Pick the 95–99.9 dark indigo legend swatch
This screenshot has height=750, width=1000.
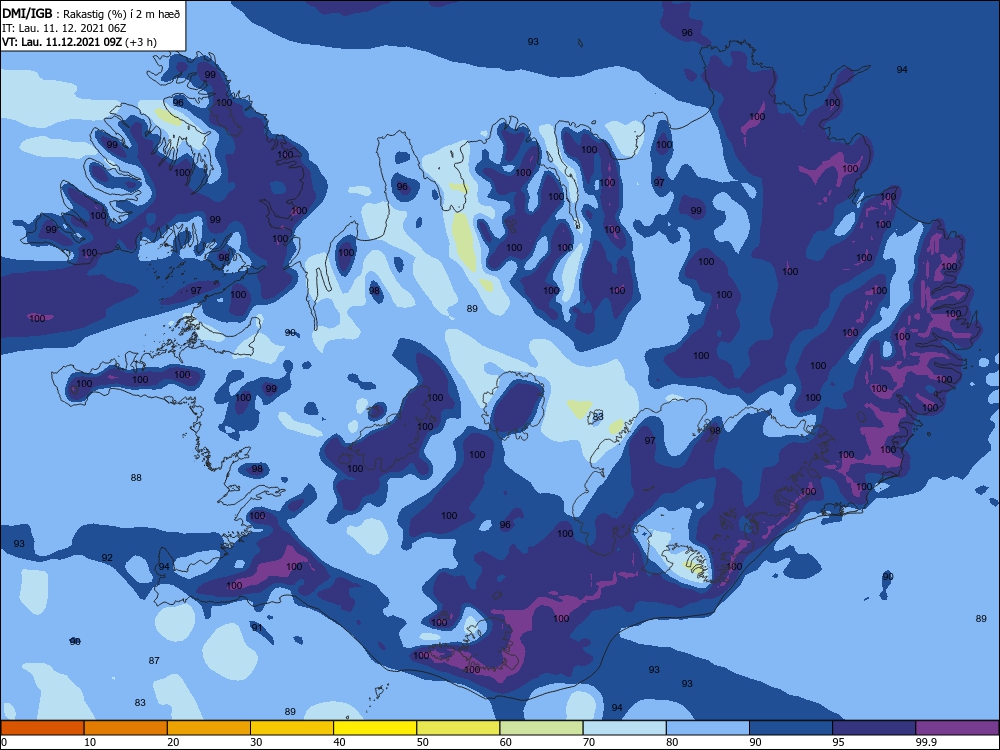click(x=874, y=728)
